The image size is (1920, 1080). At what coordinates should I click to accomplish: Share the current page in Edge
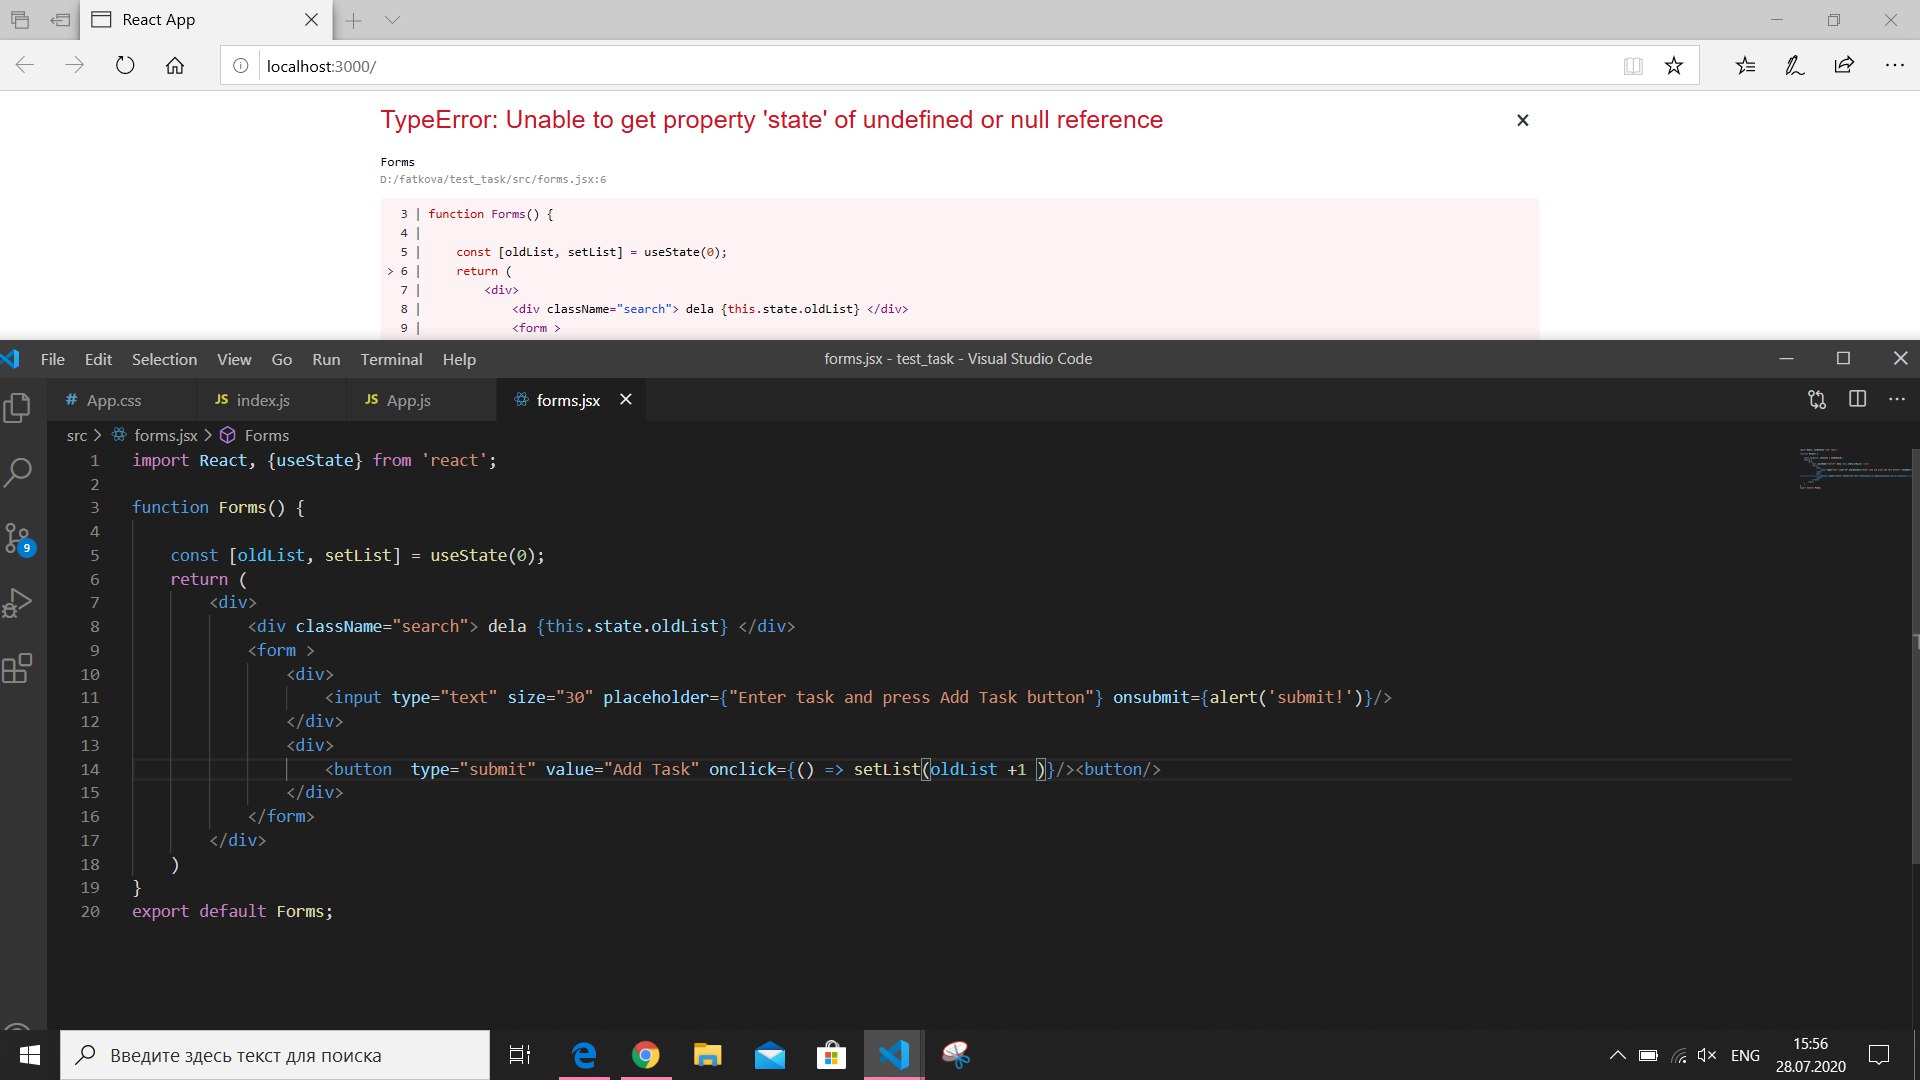point(1844,66)
